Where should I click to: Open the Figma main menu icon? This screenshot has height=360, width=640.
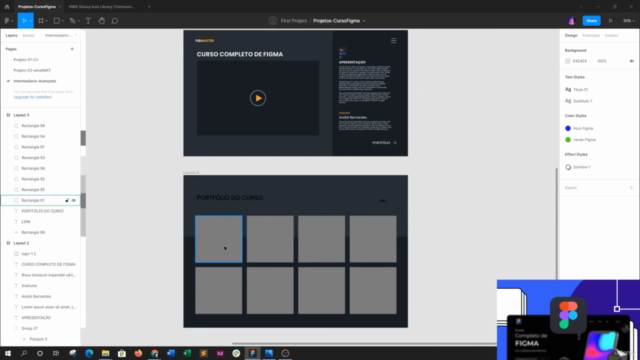(x=7, y=20)
